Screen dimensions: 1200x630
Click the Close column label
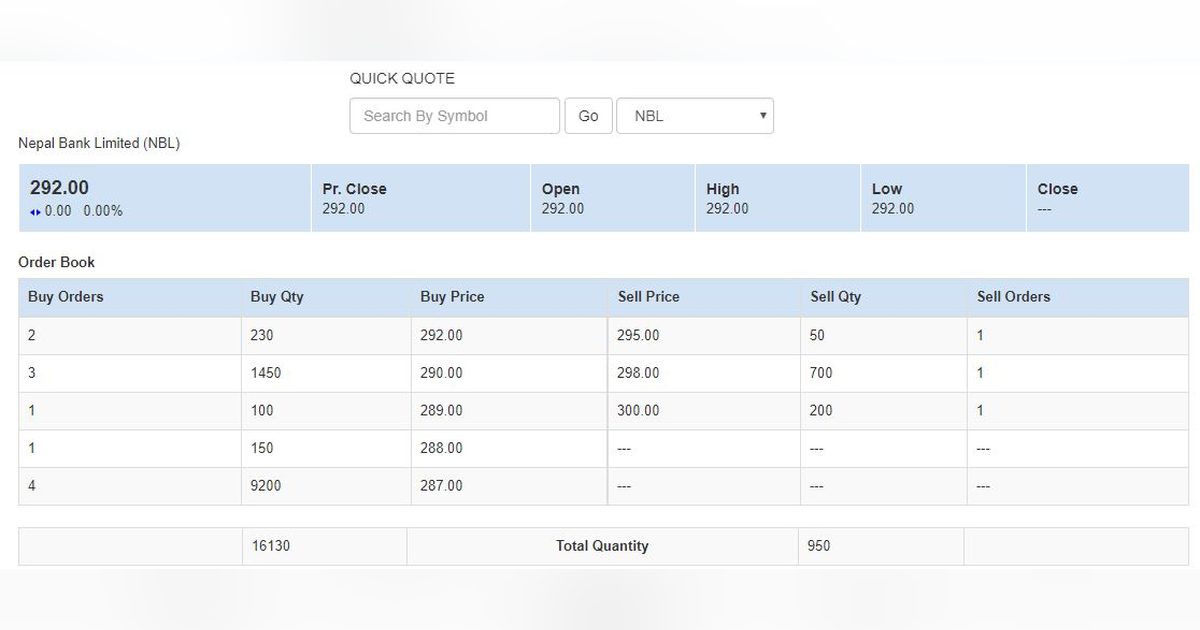1057,189
